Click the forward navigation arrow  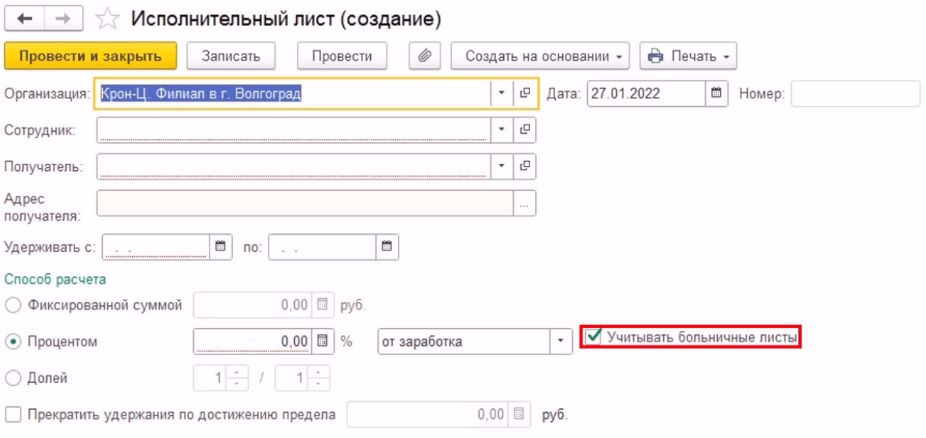coord(62,19)
